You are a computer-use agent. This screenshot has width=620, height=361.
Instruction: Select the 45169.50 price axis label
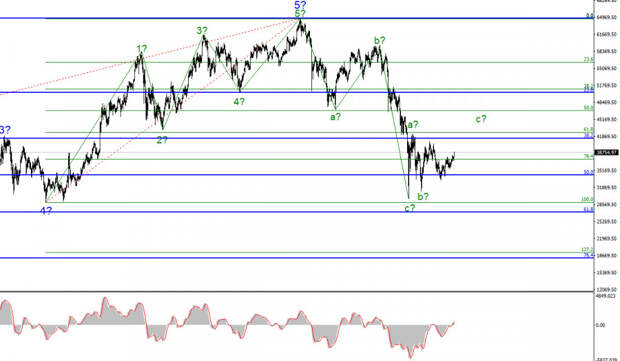pyautogui.click(x=607, y=119)
